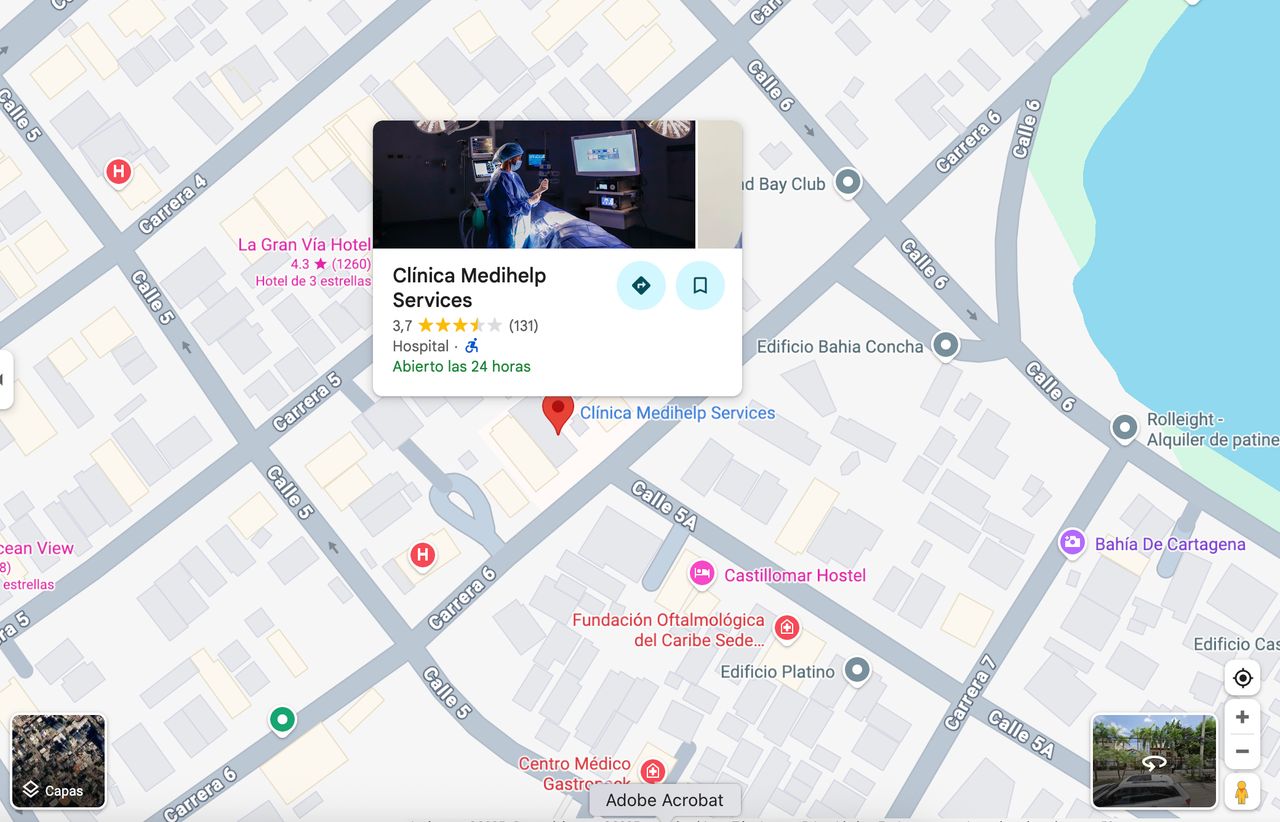Open La Gran Vía Hotel label

click(x=304, y=244)
